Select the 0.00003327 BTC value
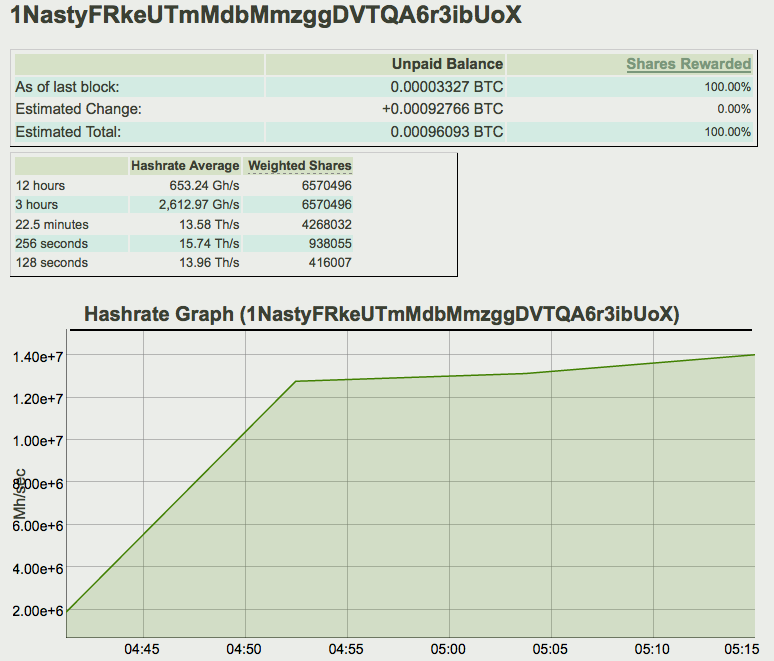Image resolution: width=774 pixels, height=661 pixels. click(447, 87)
